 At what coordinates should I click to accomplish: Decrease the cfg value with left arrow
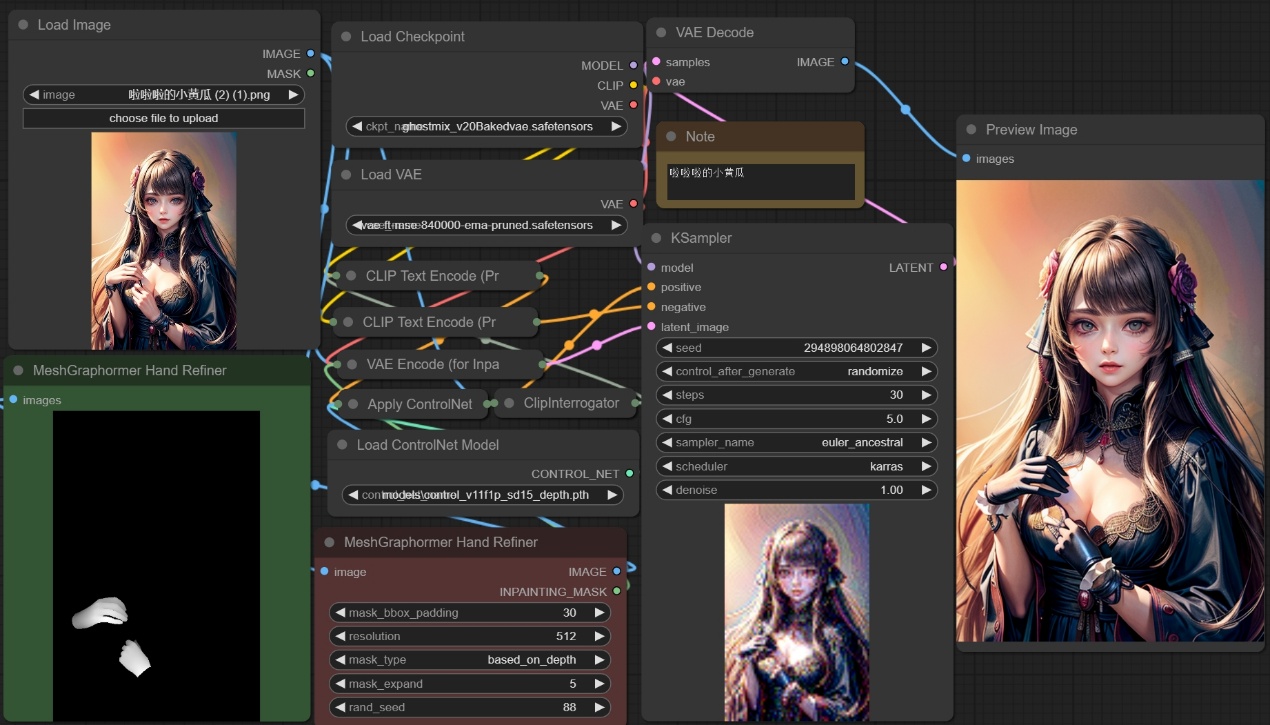coord(666,419)
